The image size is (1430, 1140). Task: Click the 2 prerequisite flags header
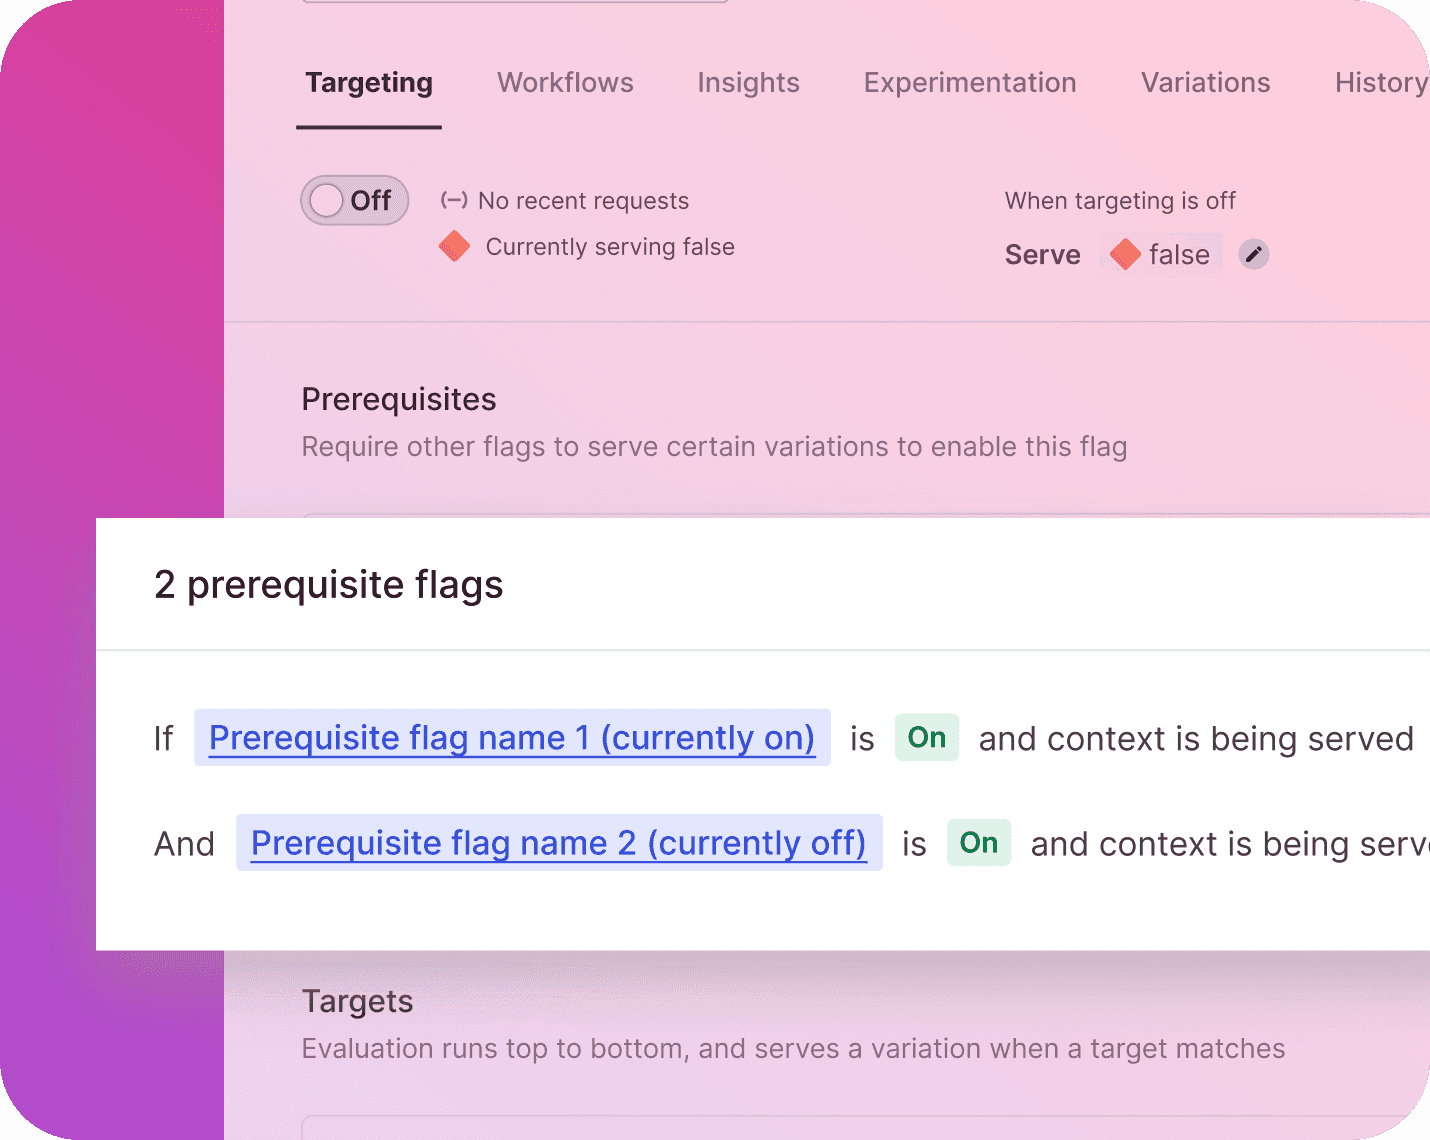point(328,584)
